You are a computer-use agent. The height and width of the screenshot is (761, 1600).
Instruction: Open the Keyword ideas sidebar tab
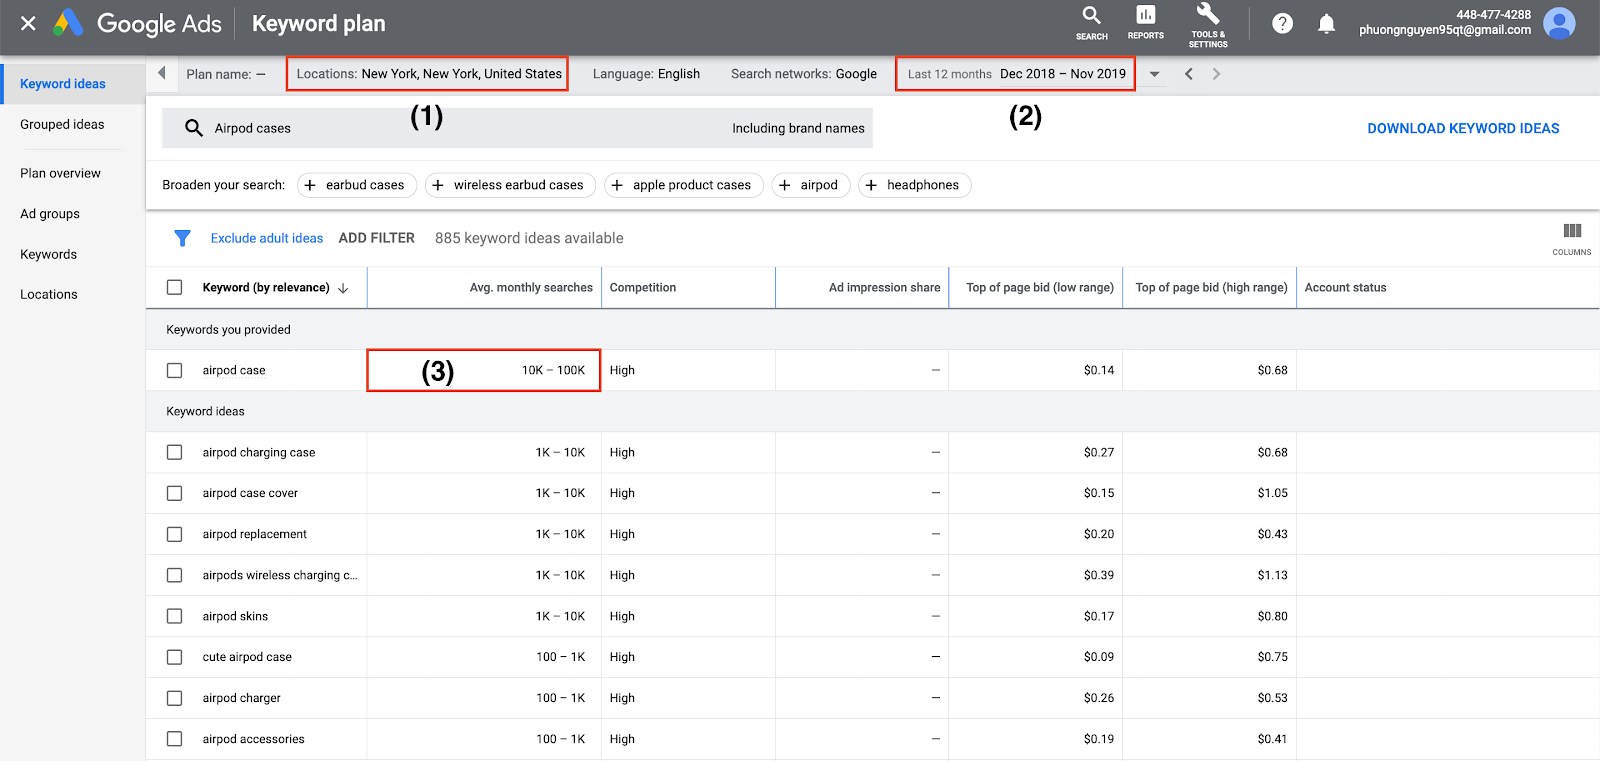coord(72,84)
